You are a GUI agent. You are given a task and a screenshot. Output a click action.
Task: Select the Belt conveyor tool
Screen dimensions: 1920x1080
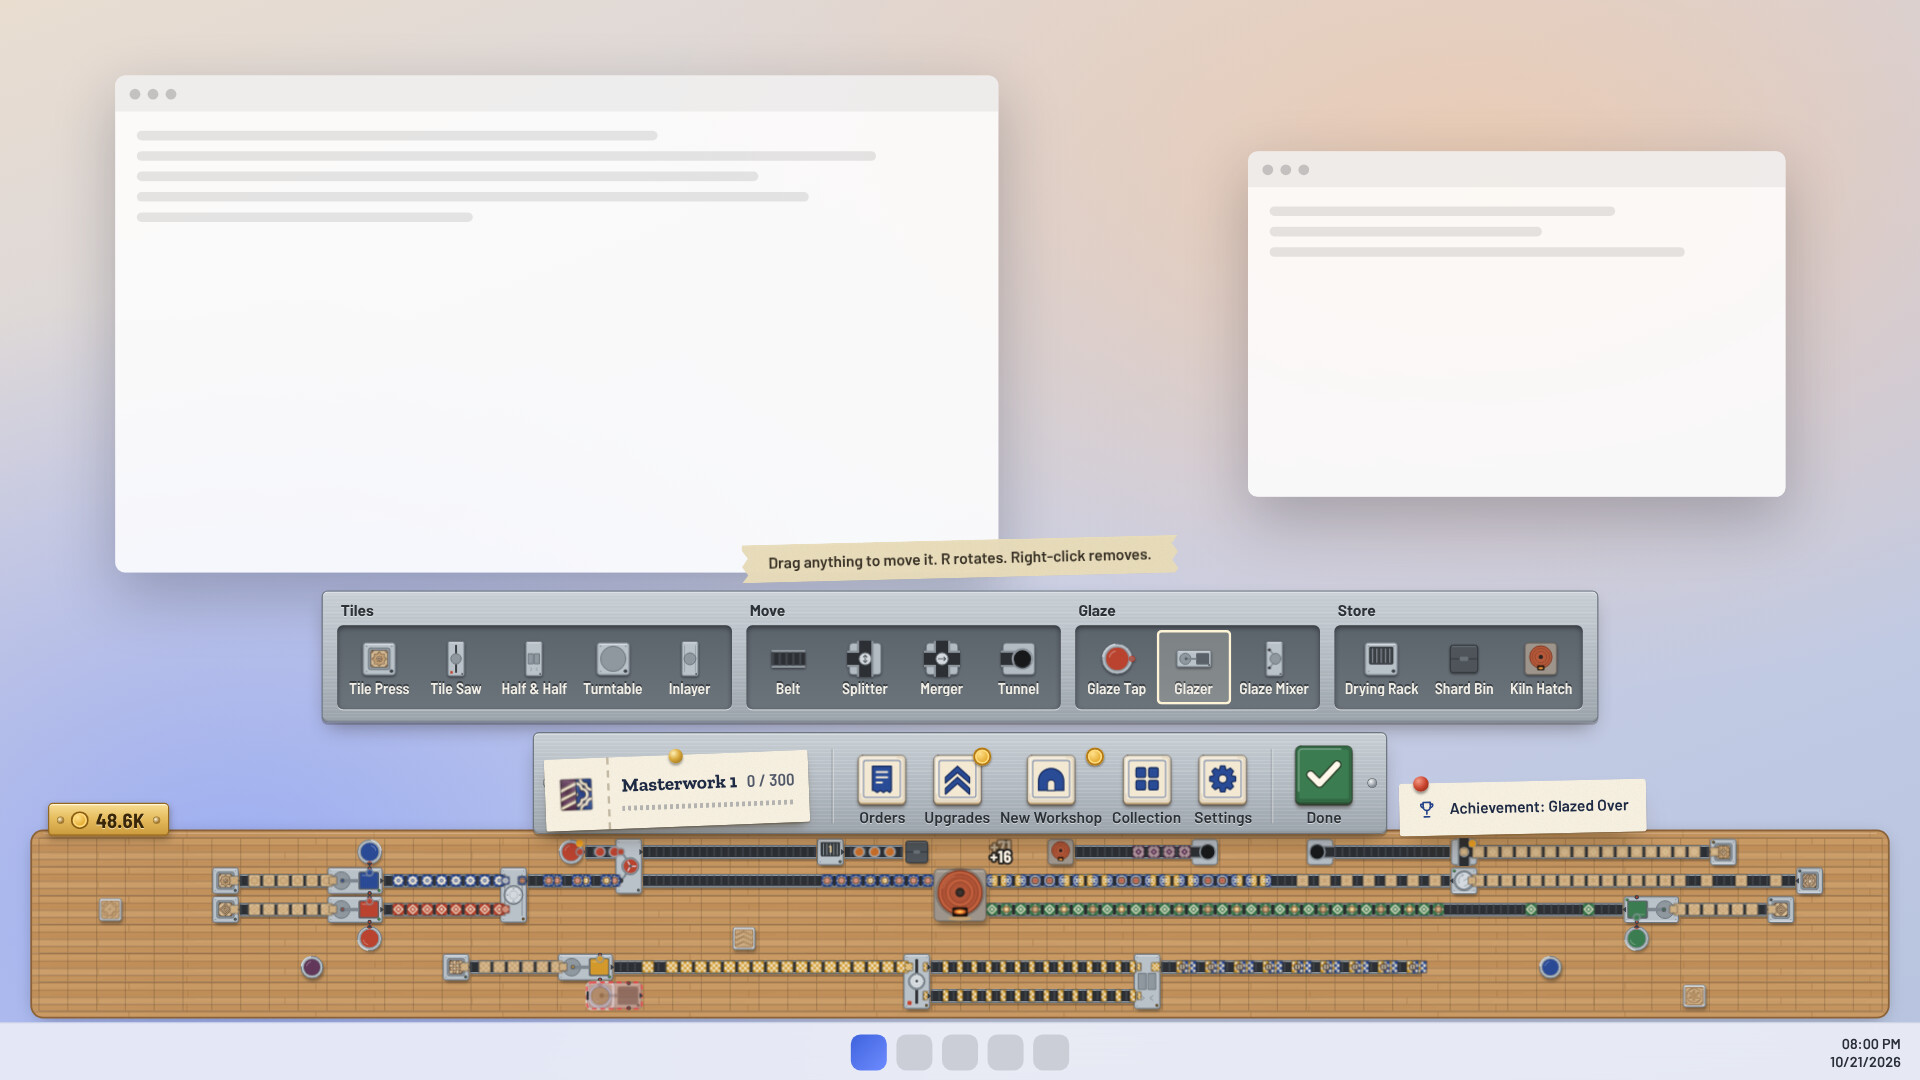788,668
